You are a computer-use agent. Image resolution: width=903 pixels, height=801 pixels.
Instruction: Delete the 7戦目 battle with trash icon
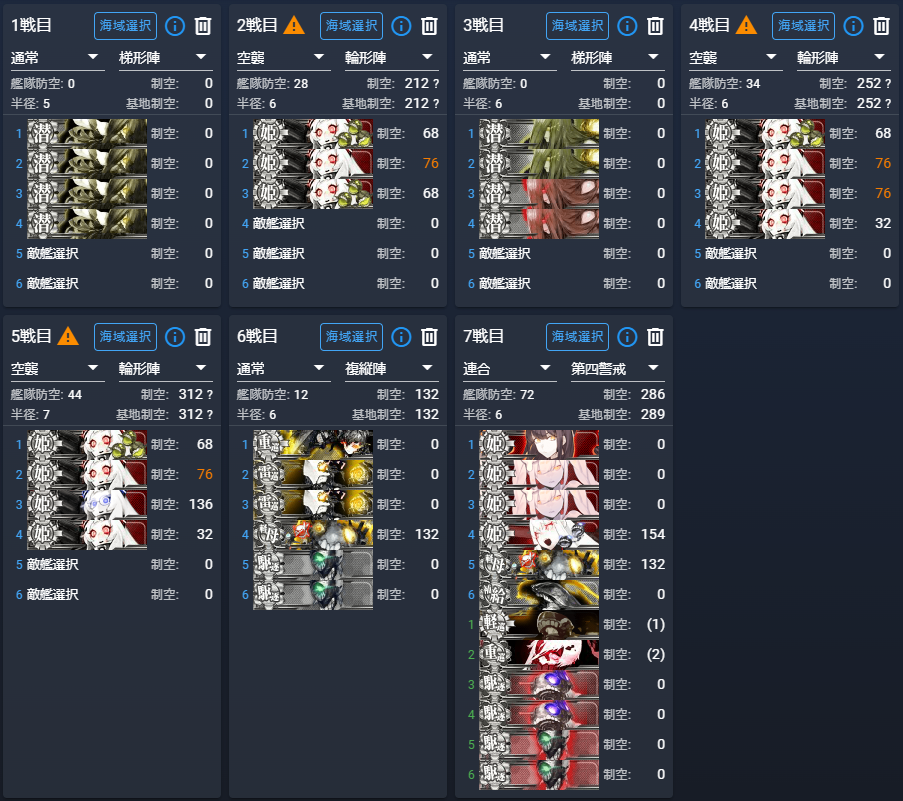click(x=655, y=337)
